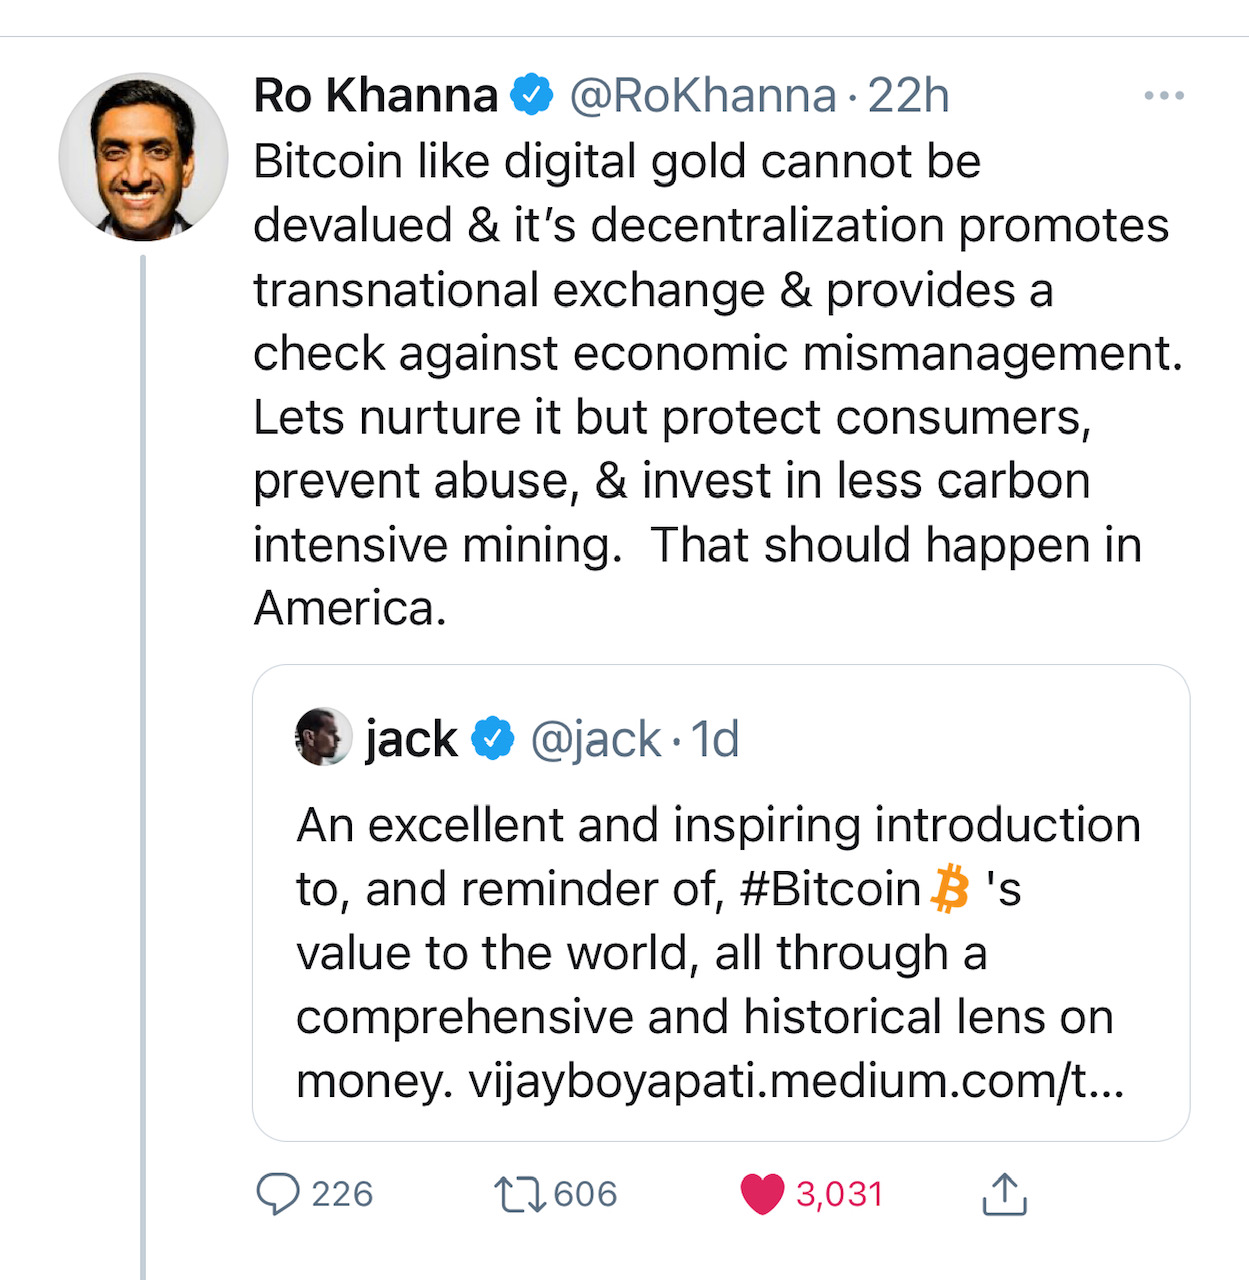Open jack's small profile avatar
The width and height of the screenshot is (1249, 1280).
[324, 737]
